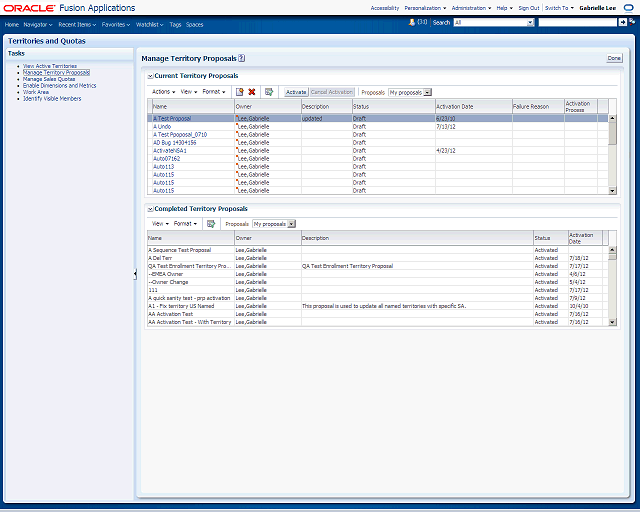Open notifications person icon near Search
This screenshot has height=512, width=640.
(x=412, y=22)
